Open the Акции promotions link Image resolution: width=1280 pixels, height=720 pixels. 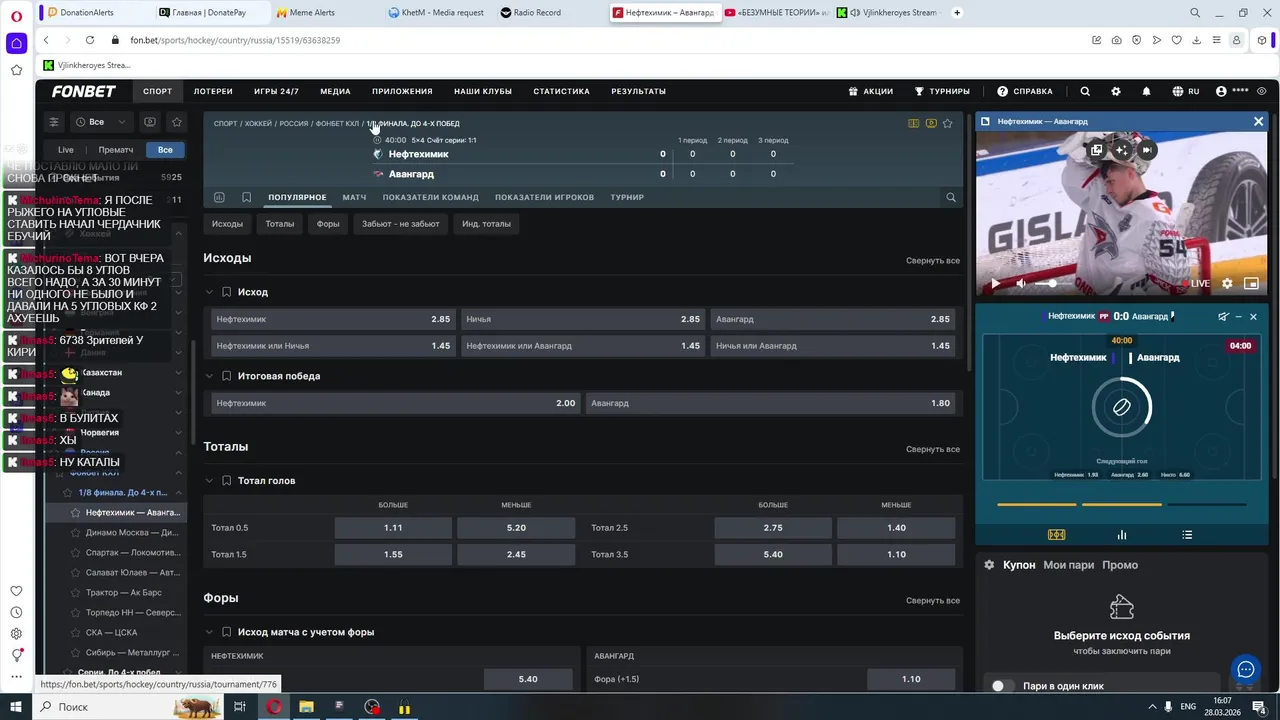(870, 91)
